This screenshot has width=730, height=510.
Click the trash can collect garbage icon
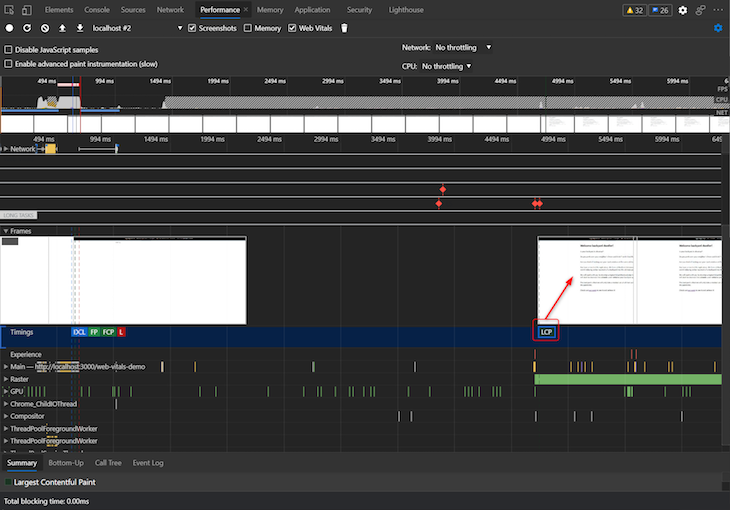344,28
